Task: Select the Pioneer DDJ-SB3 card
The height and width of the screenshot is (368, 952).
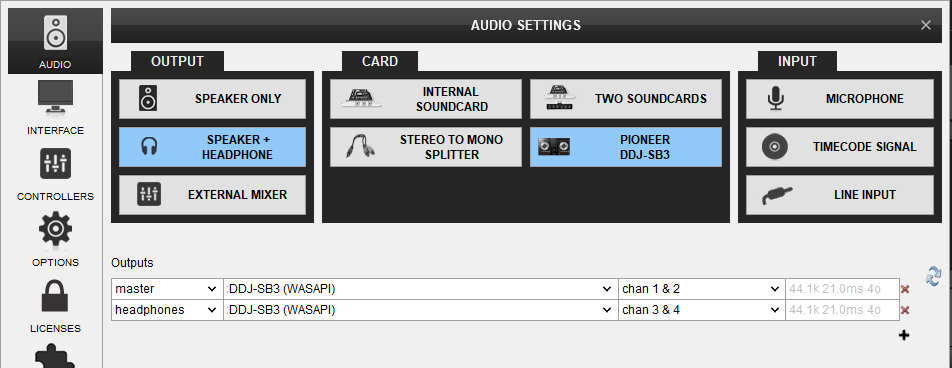Action: pyautogui.click(x=626, y=147)
